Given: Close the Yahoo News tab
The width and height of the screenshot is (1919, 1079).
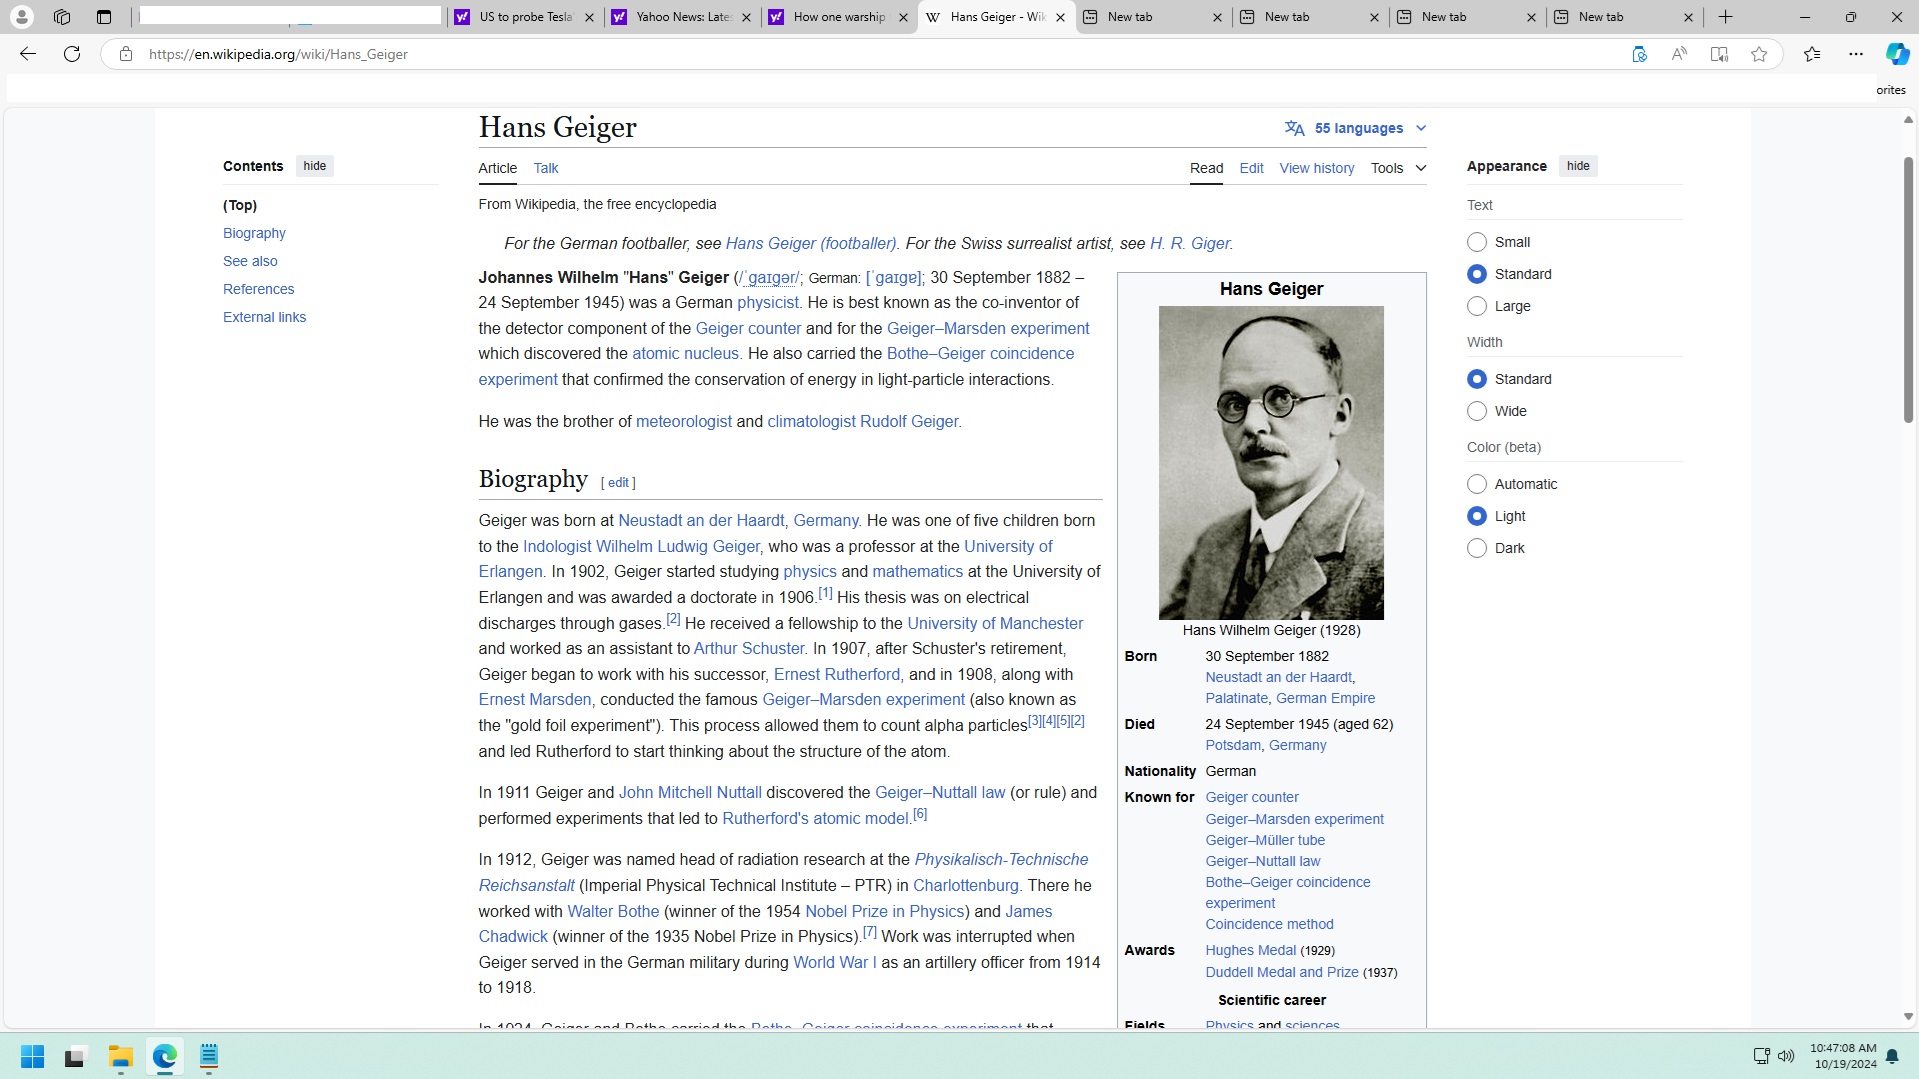Looking at the screenshot, I should [x=746, y=17].
